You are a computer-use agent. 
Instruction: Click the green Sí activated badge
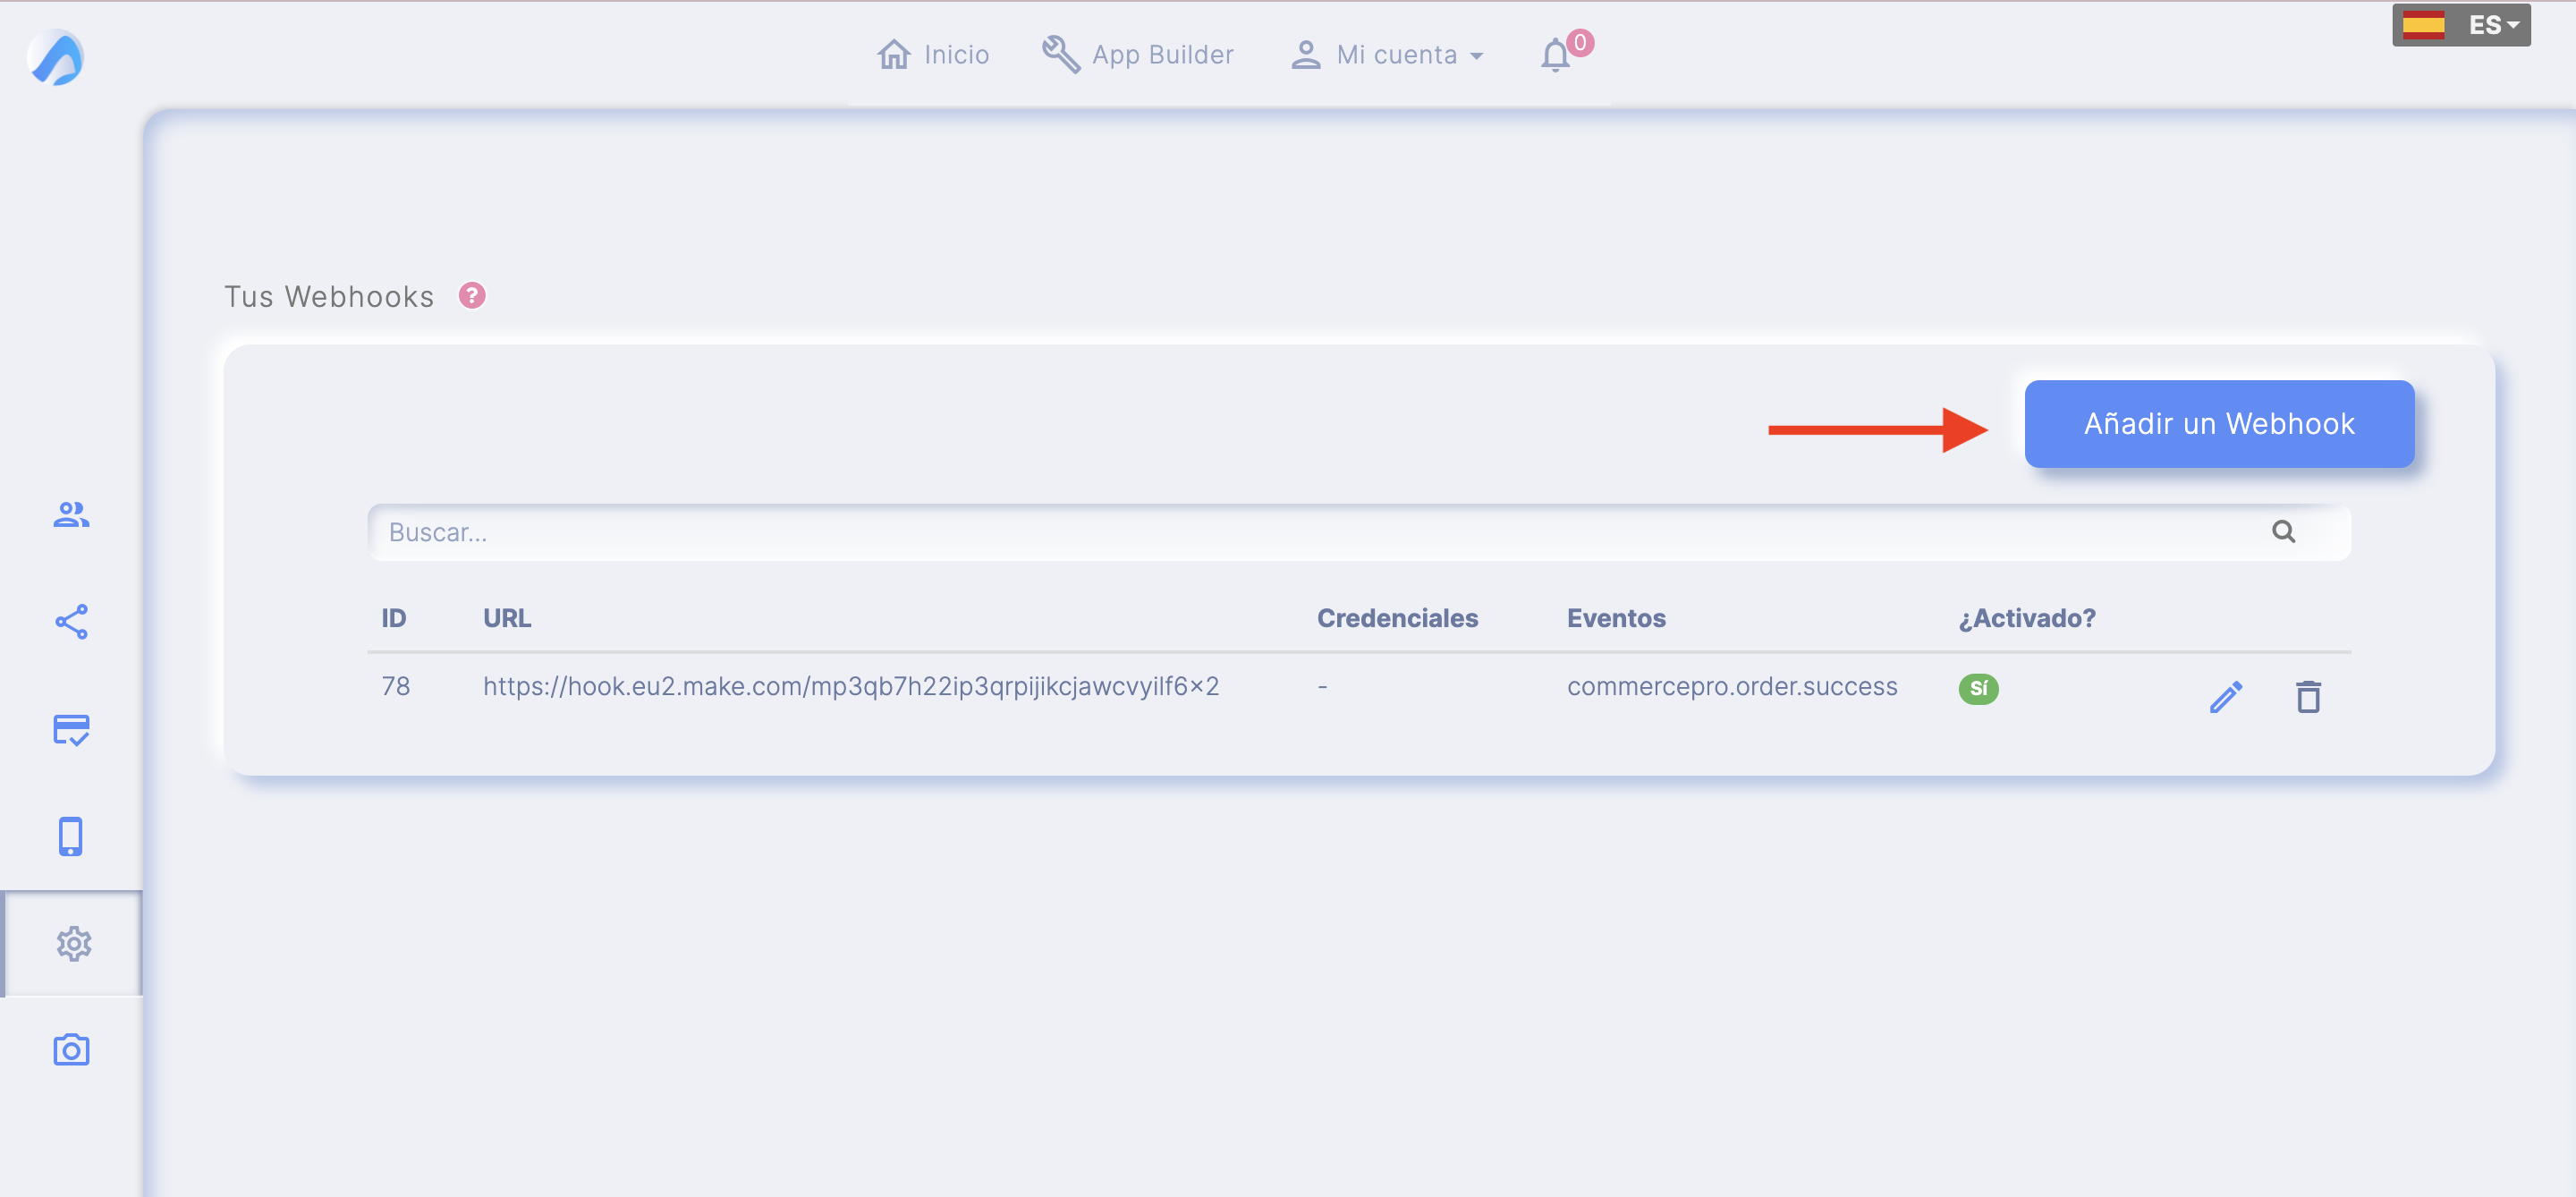[x=1978, y=688]
